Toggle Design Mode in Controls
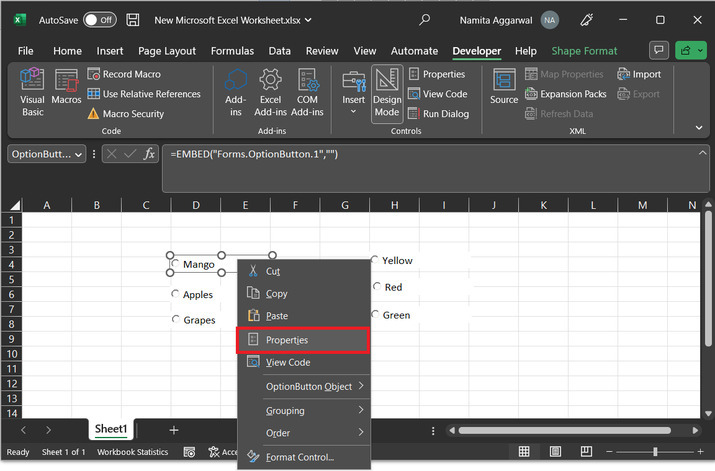This screenshot has height=471, width=715. coord(386,92)
